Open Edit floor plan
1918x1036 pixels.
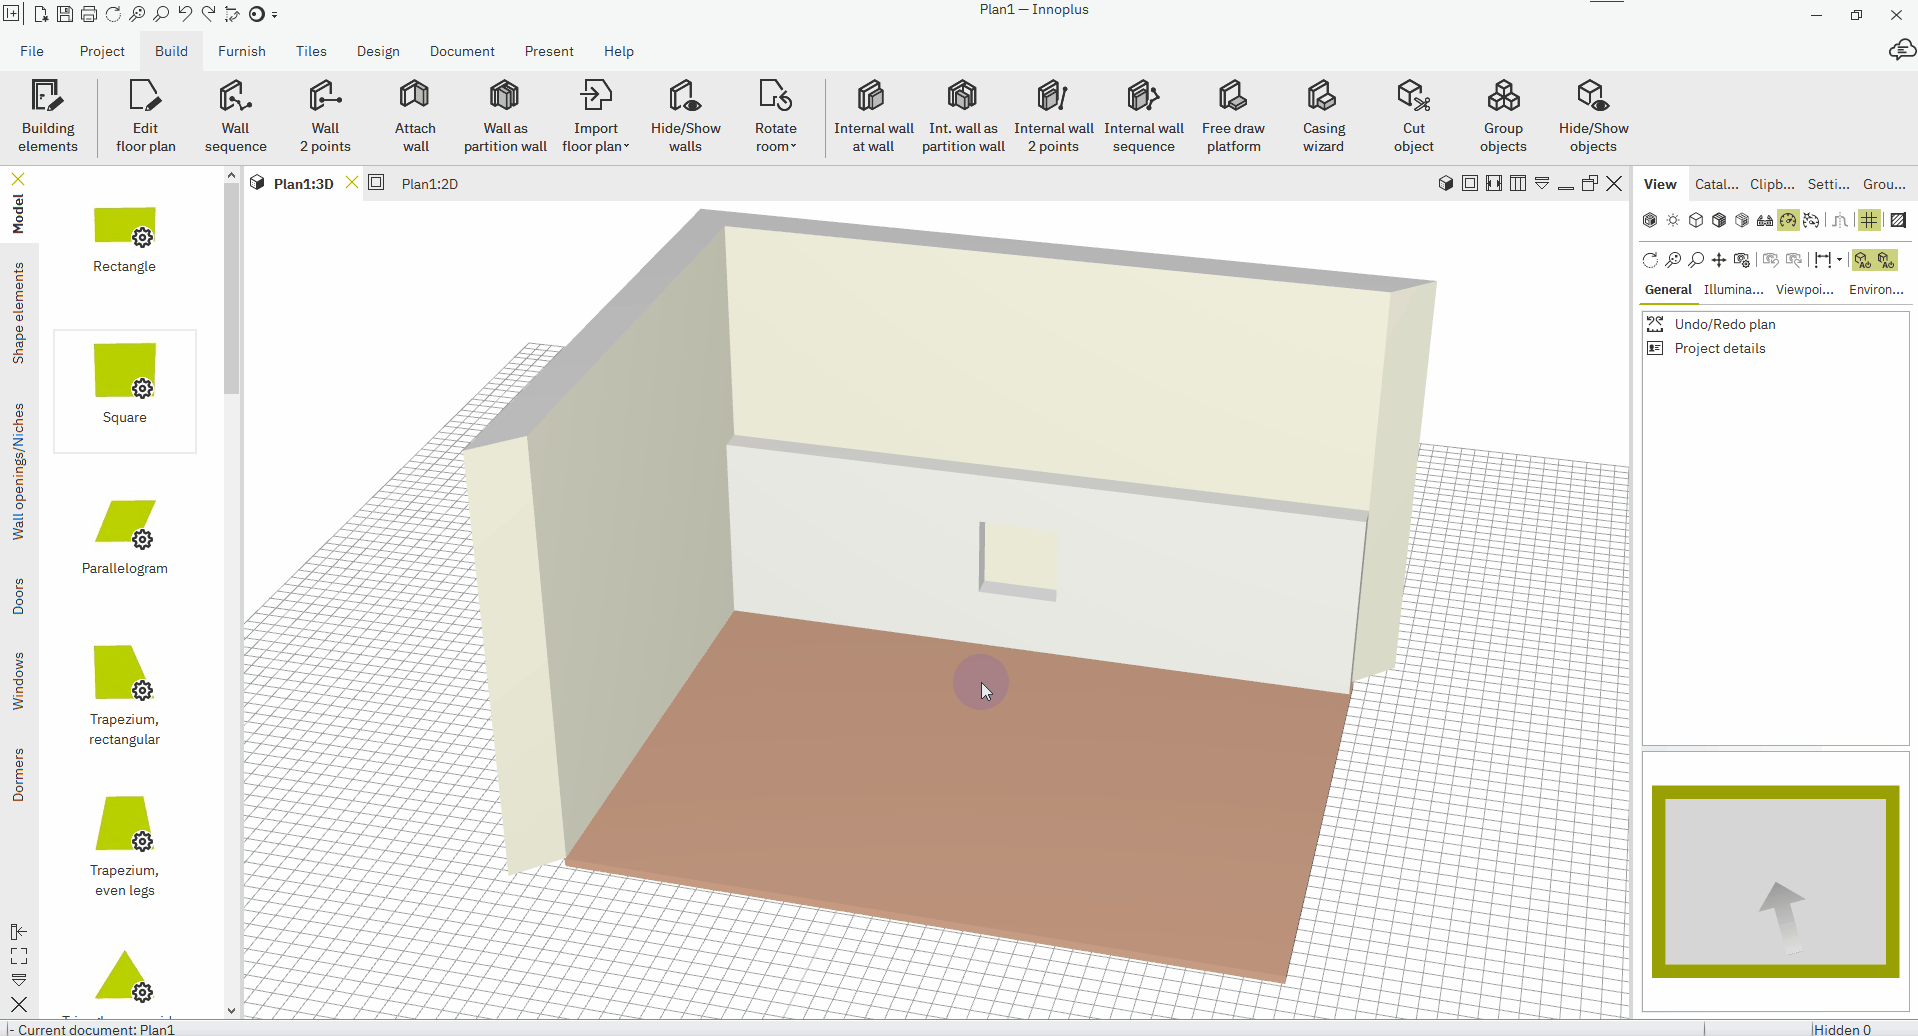click(x=144, y=113)
